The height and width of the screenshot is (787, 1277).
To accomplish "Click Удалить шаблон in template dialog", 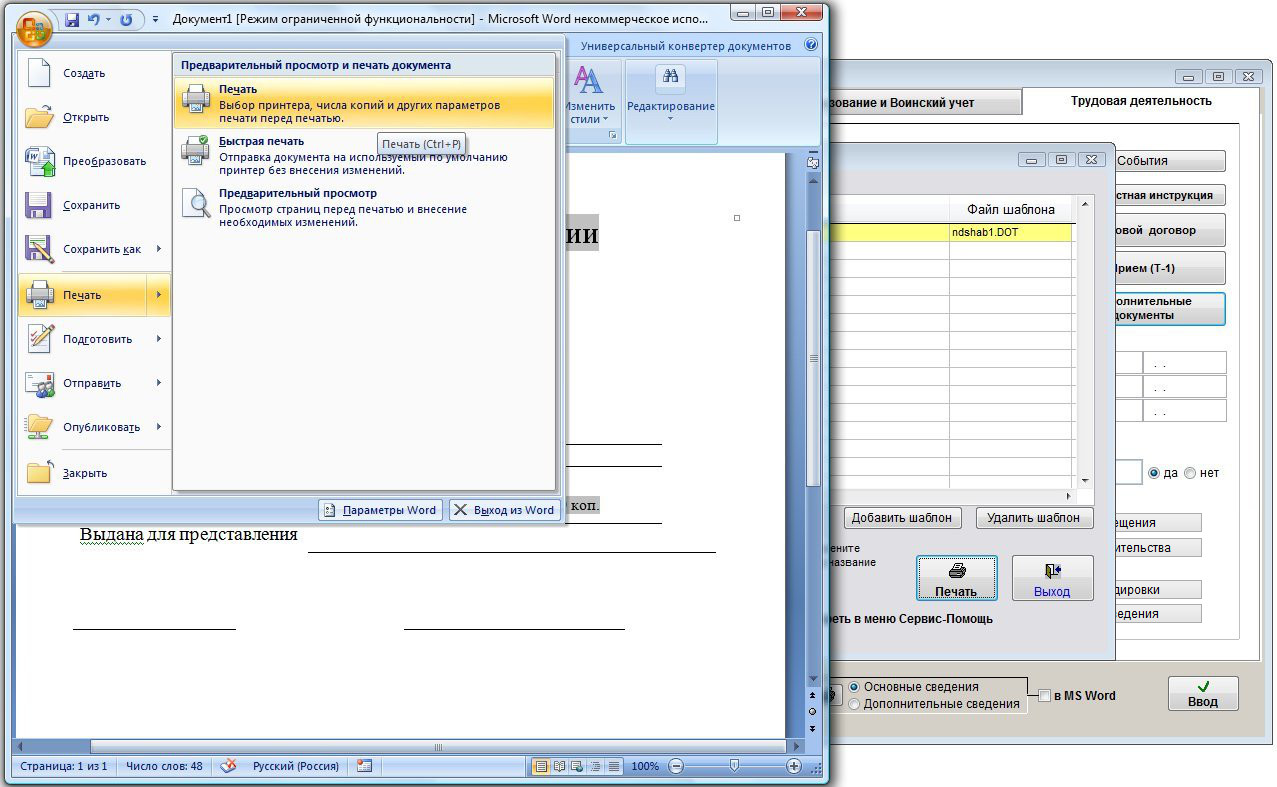I will (1034, 518).
